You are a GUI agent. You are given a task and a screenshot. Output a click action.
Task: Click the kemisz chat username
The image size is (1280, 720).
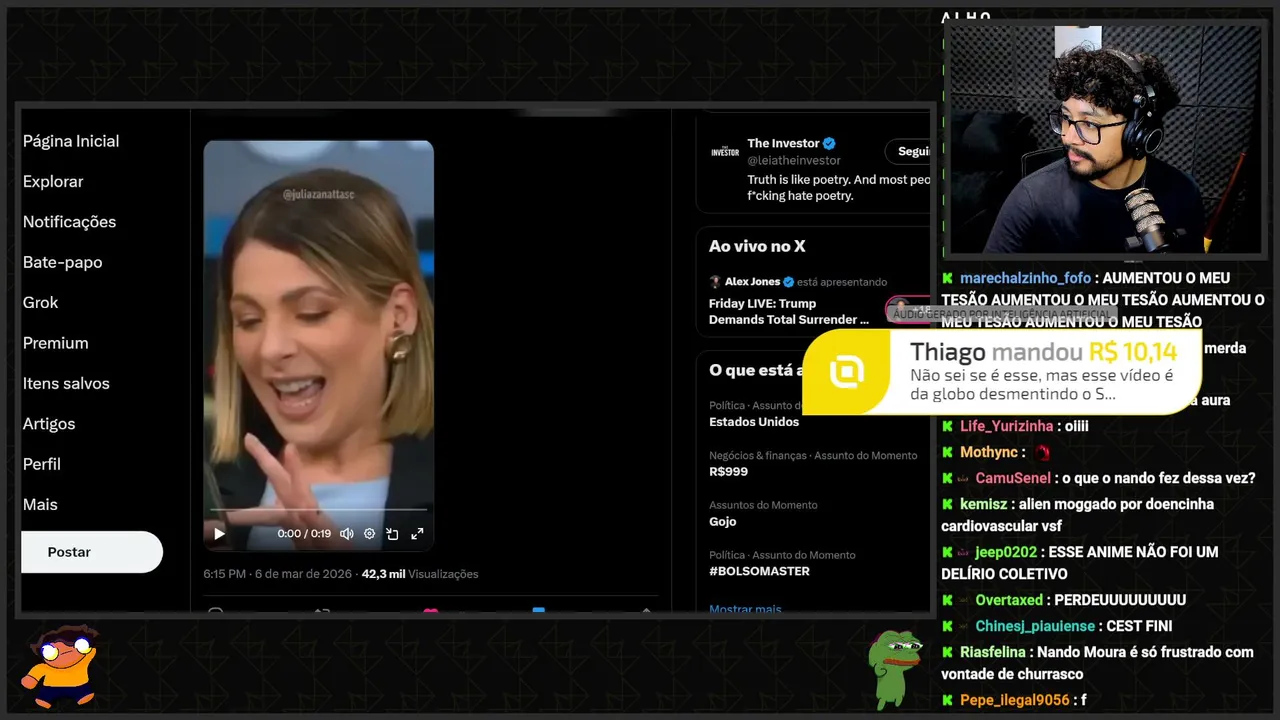point(985,504)
